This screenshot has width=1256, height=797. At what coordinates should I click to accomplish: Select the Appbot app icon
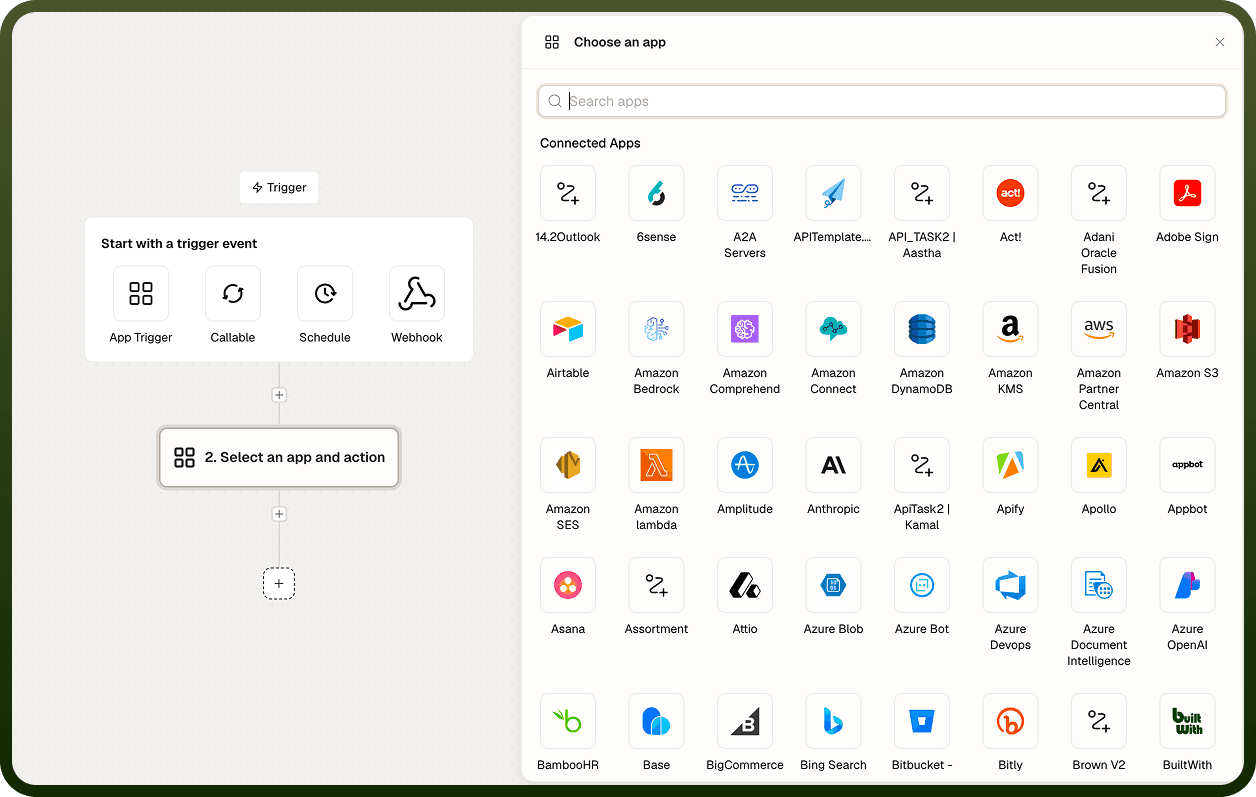click(x=1187, y=465)
